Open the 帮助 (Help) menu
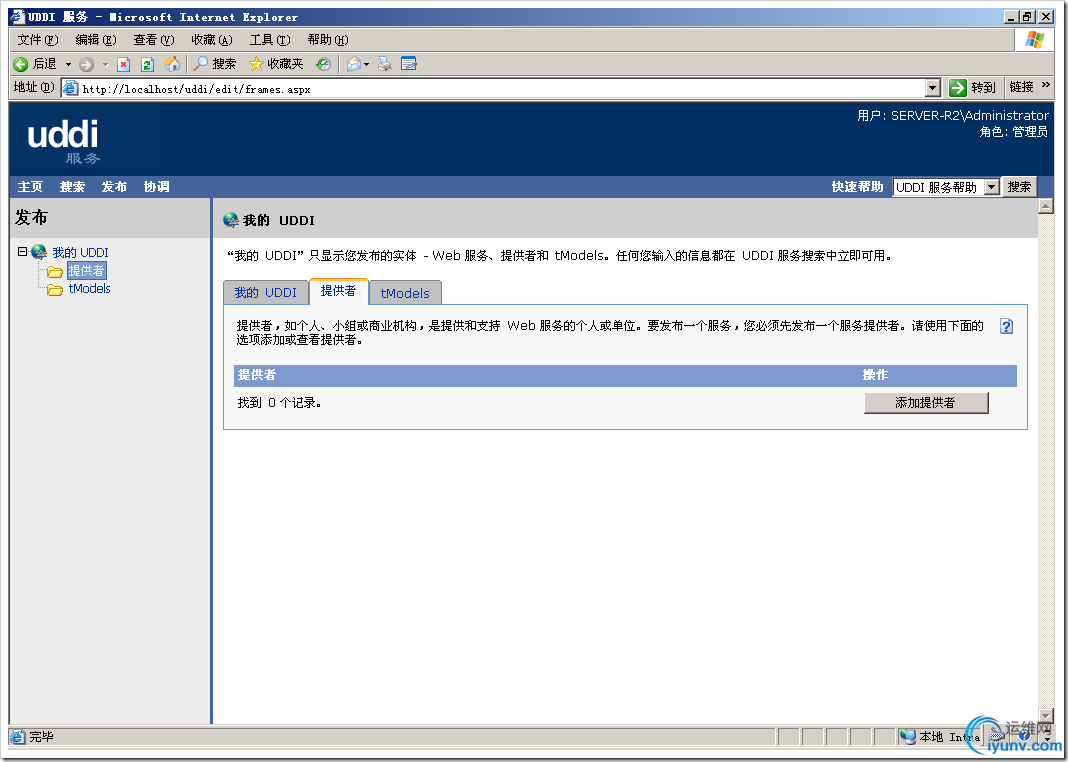Image resolution: width=1068 pixels, height=762 pixels. [328, 40]
